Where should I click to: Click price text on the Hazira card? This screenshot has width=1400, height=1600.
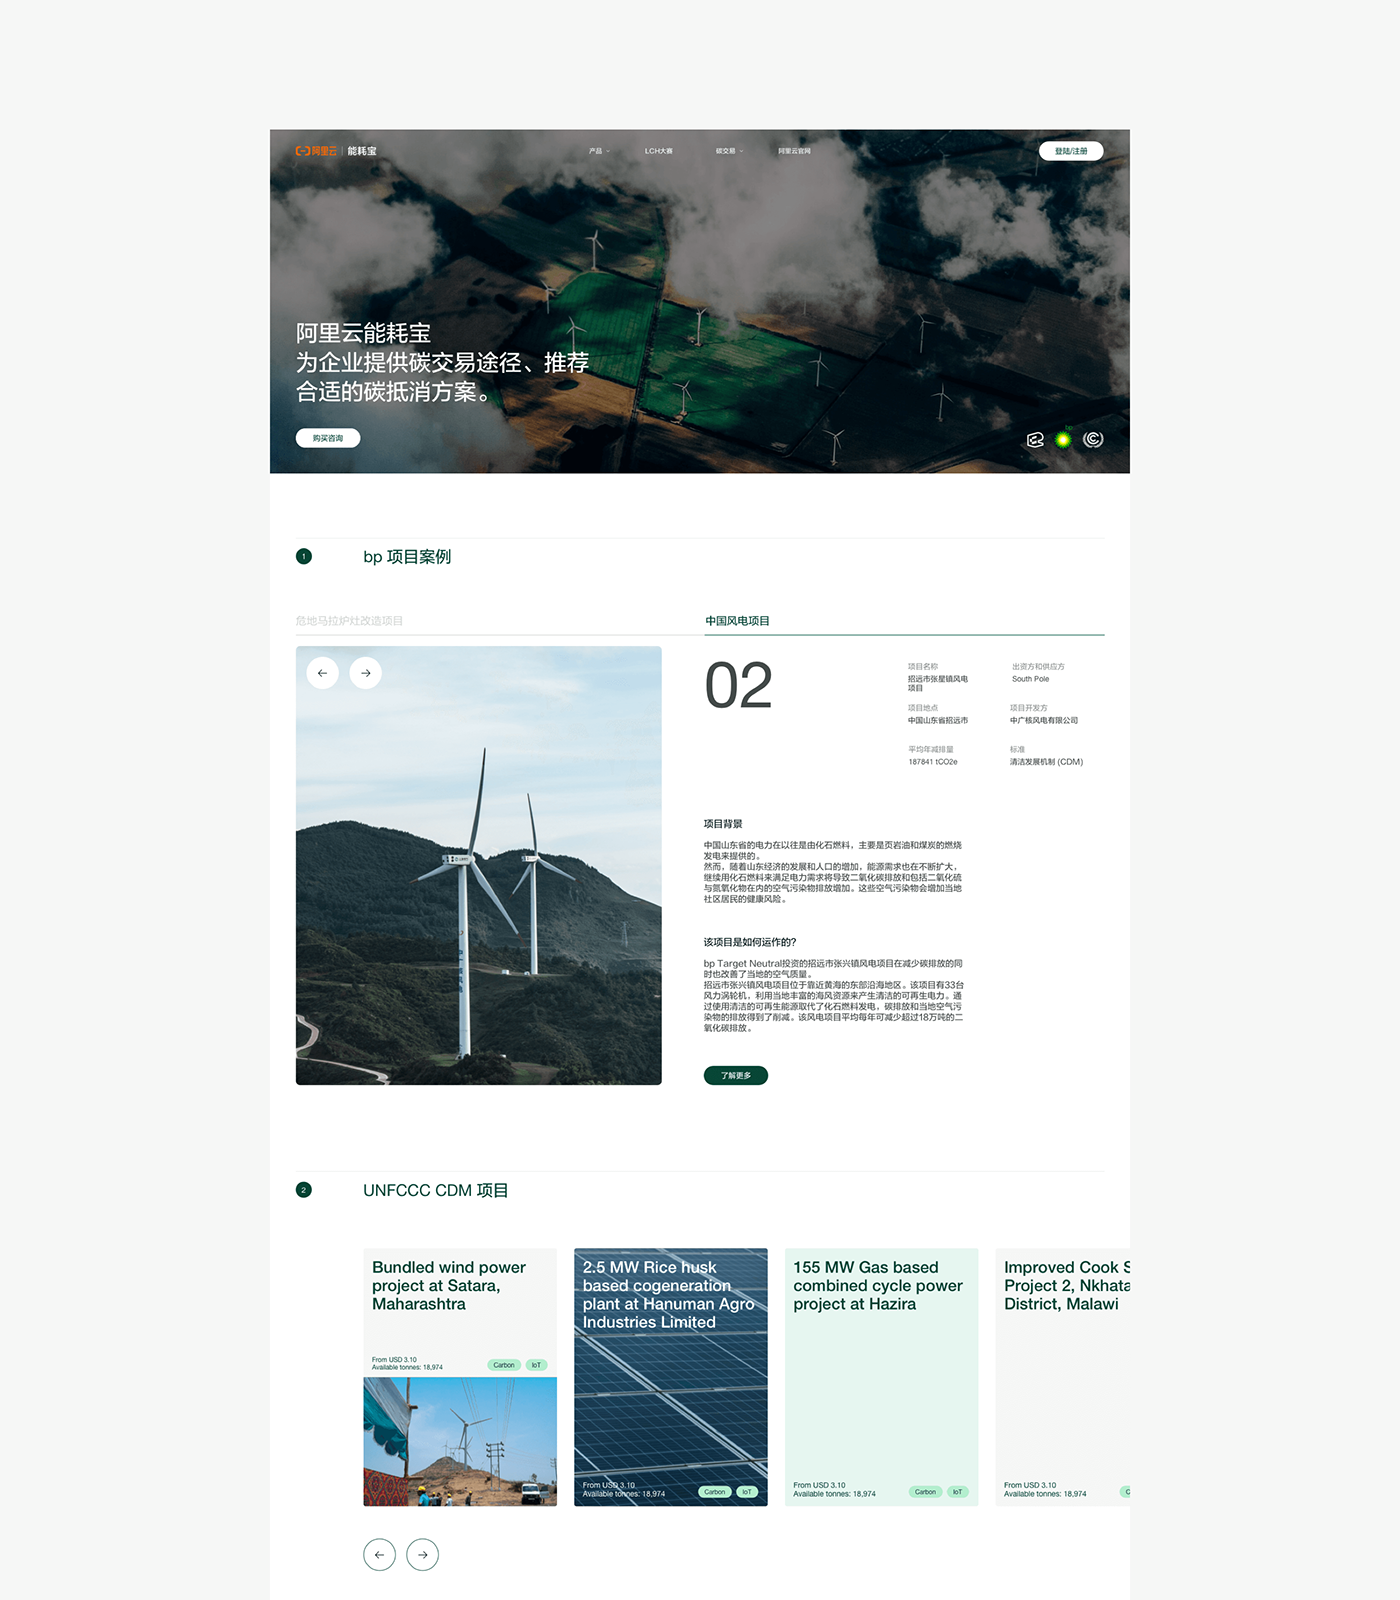click(x=820, y=1485)
